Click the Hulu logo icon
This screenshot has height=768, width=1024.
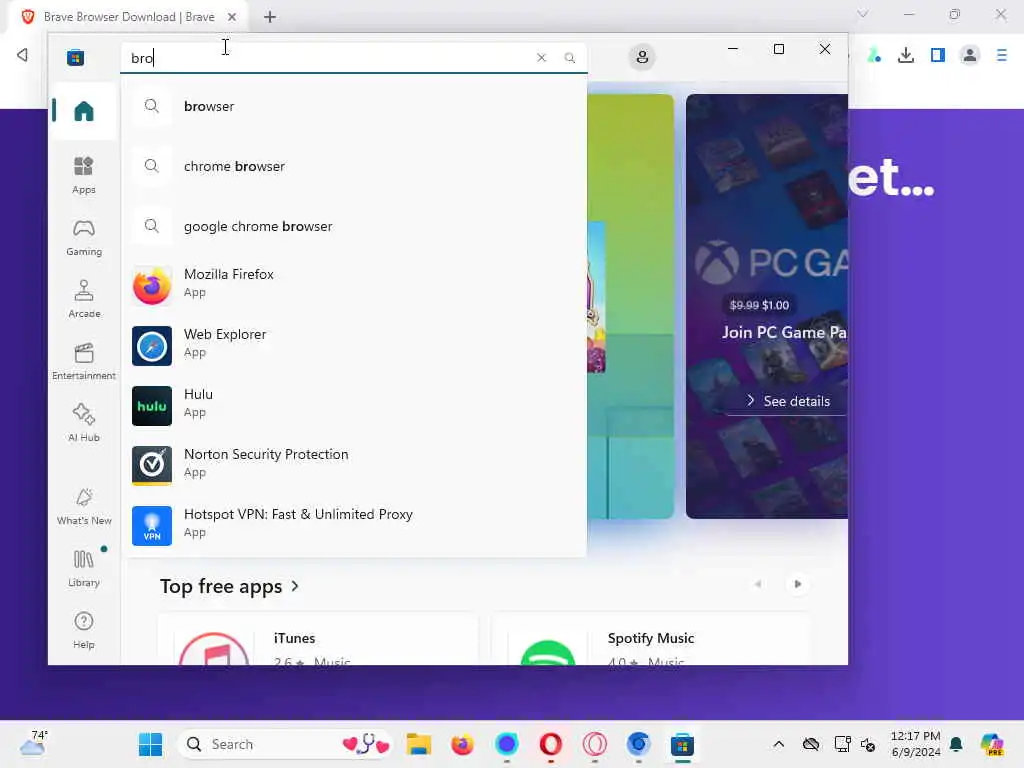(x=152, y=406)
